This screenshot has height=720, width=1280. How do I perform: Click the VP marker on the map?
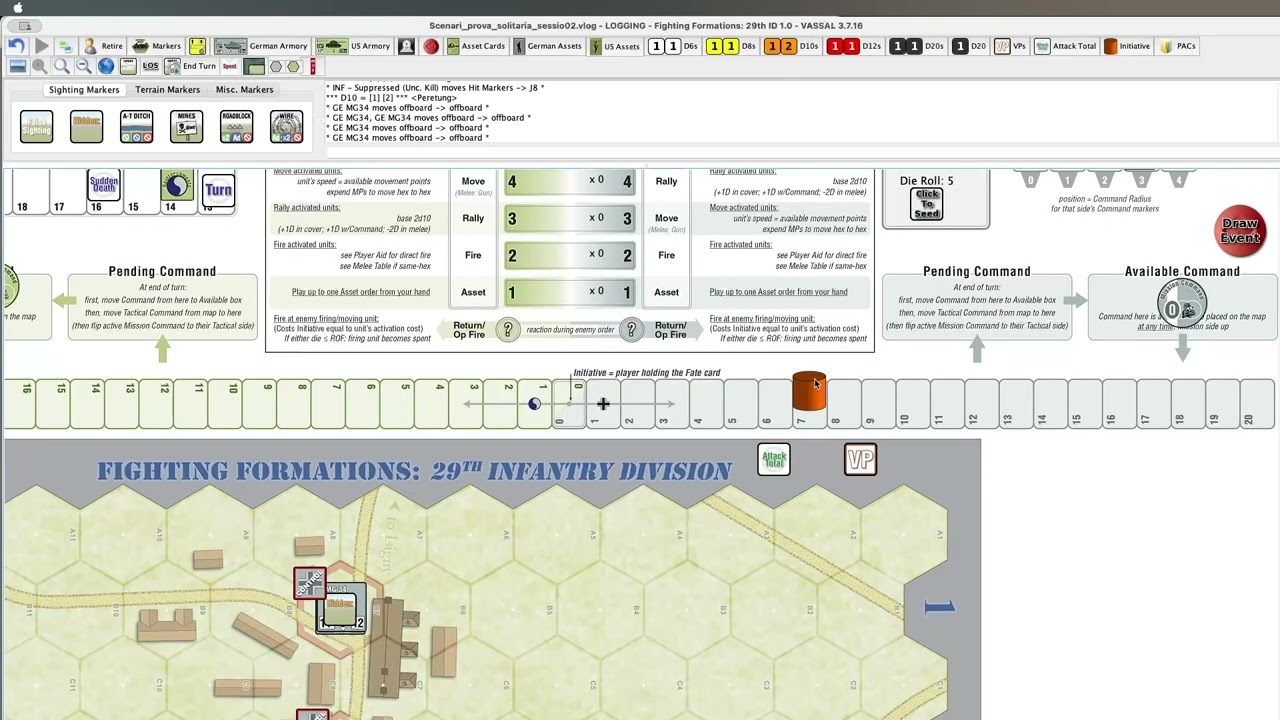(x=860, y=459)
